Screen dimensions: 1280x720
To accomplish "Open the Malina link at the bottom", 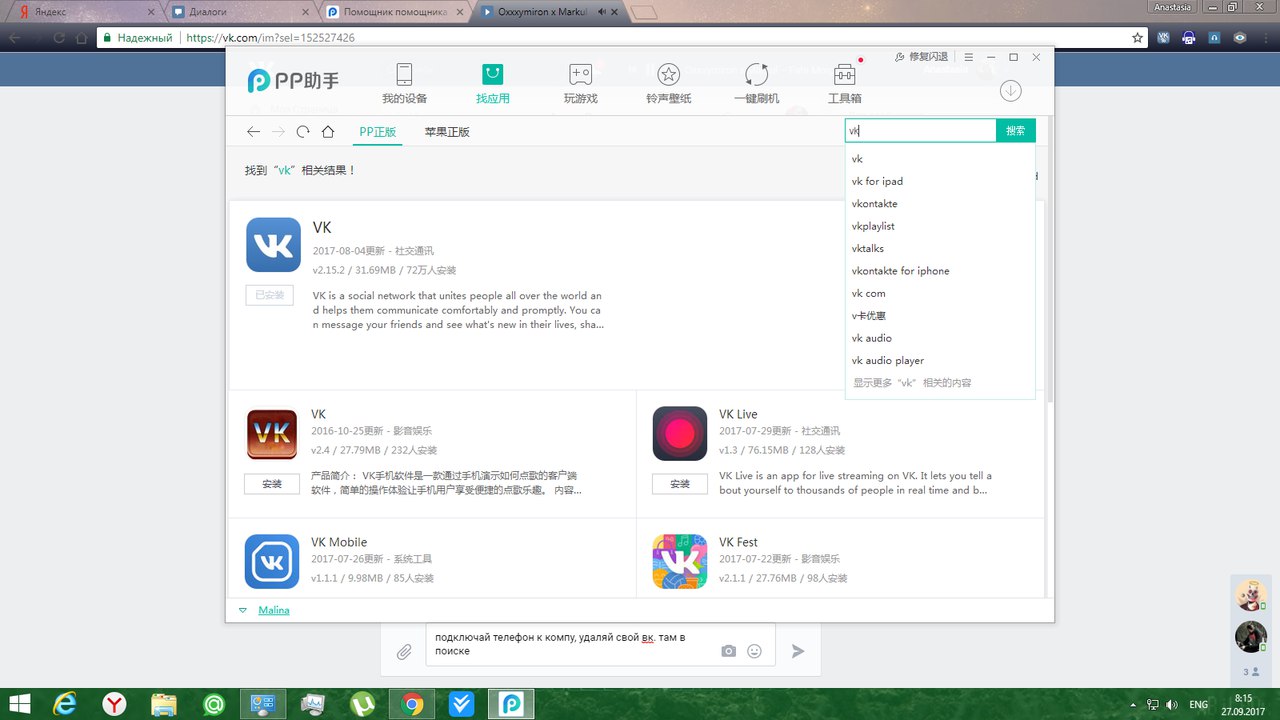I will tap(274, 610).
